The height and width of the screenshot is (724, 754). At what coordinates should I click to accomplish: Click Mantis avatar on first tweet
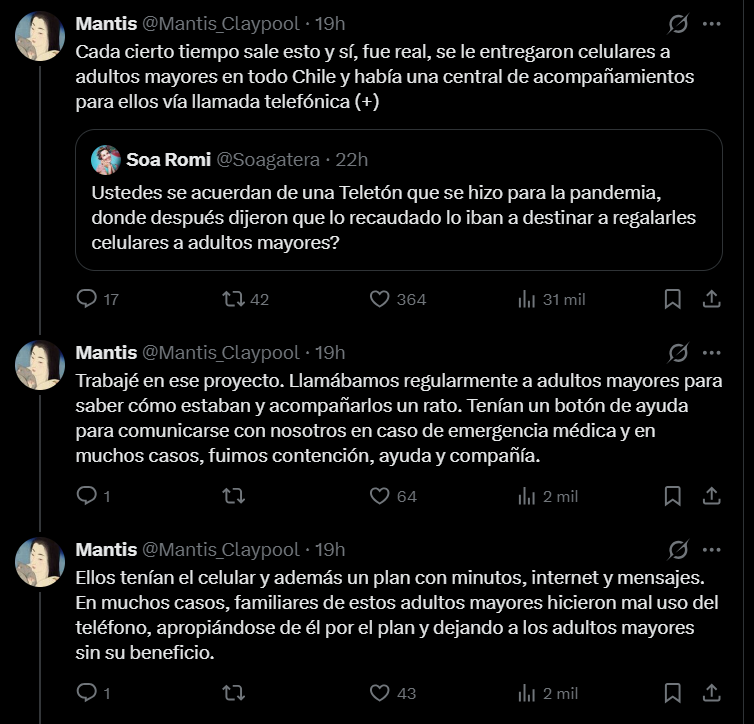click(x=40, y=36)
